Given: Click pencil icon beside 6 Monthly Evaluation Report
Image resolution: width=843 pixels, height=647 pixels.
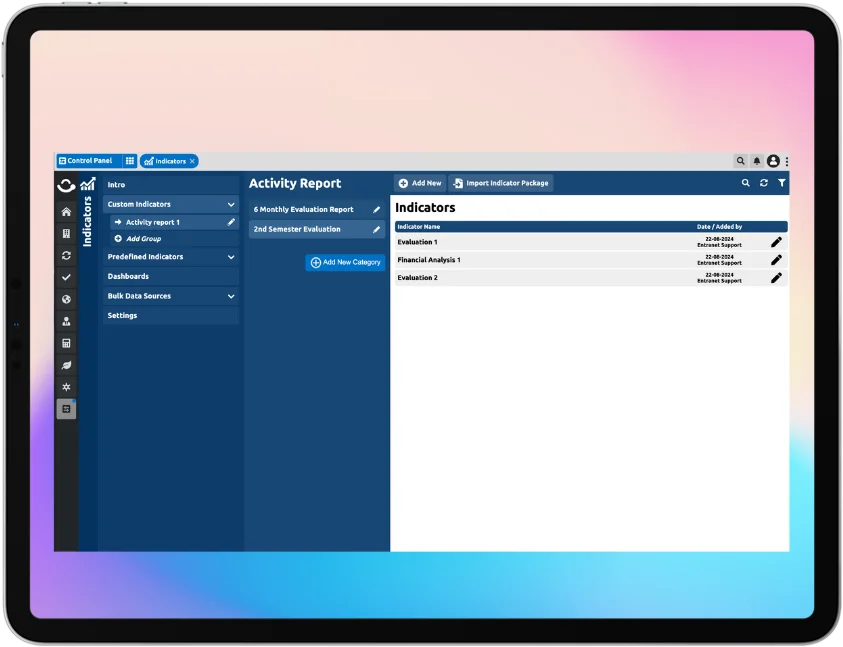Looking at the screenshot, I should coord(376,210).
